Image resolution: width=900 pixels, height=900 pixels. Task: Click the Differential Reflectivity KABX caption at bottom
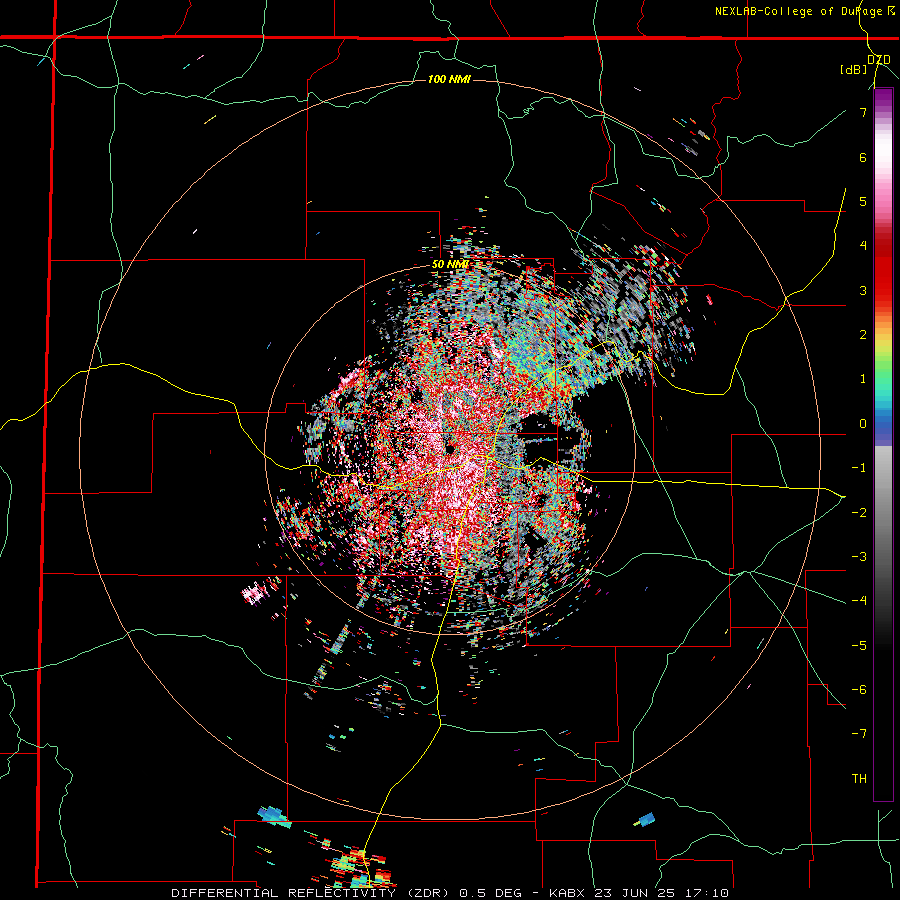tap(450, 893)
